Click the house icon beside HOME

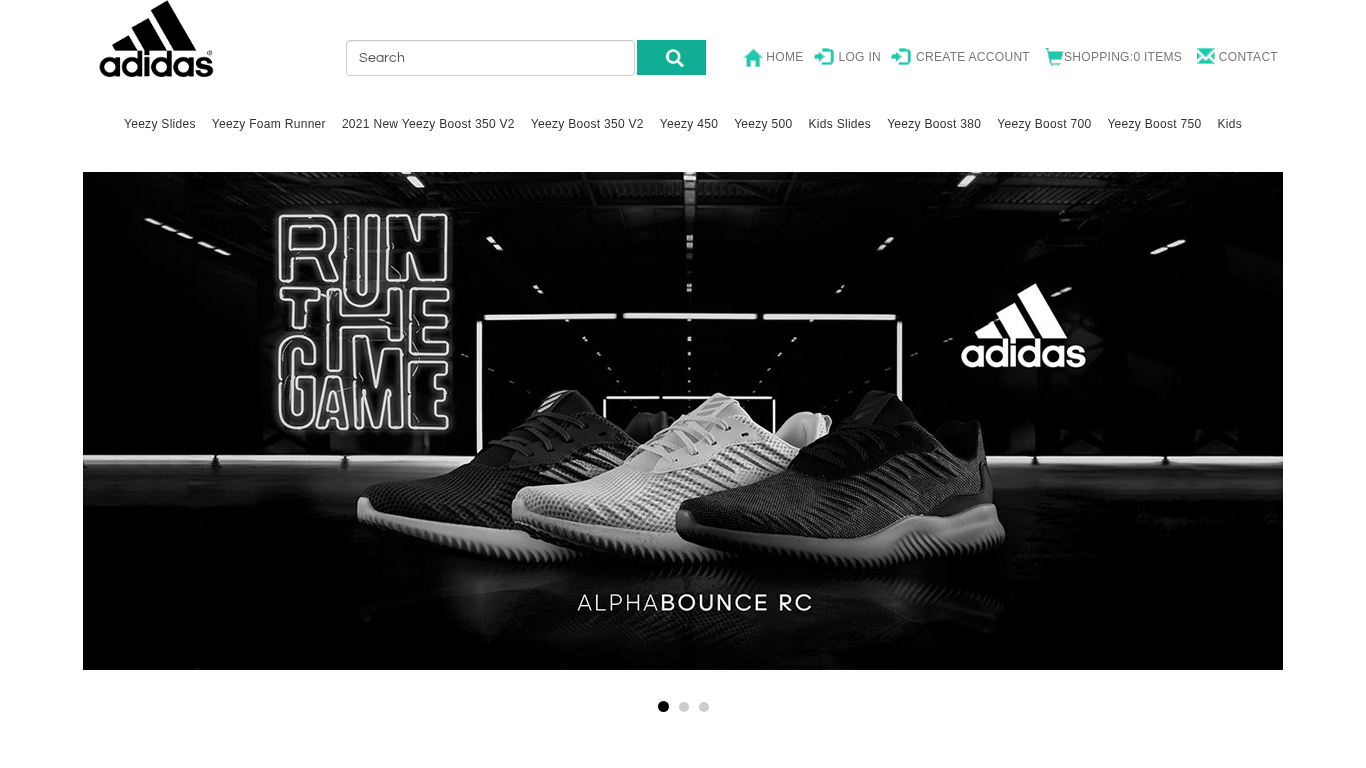(x=753, y=58)
